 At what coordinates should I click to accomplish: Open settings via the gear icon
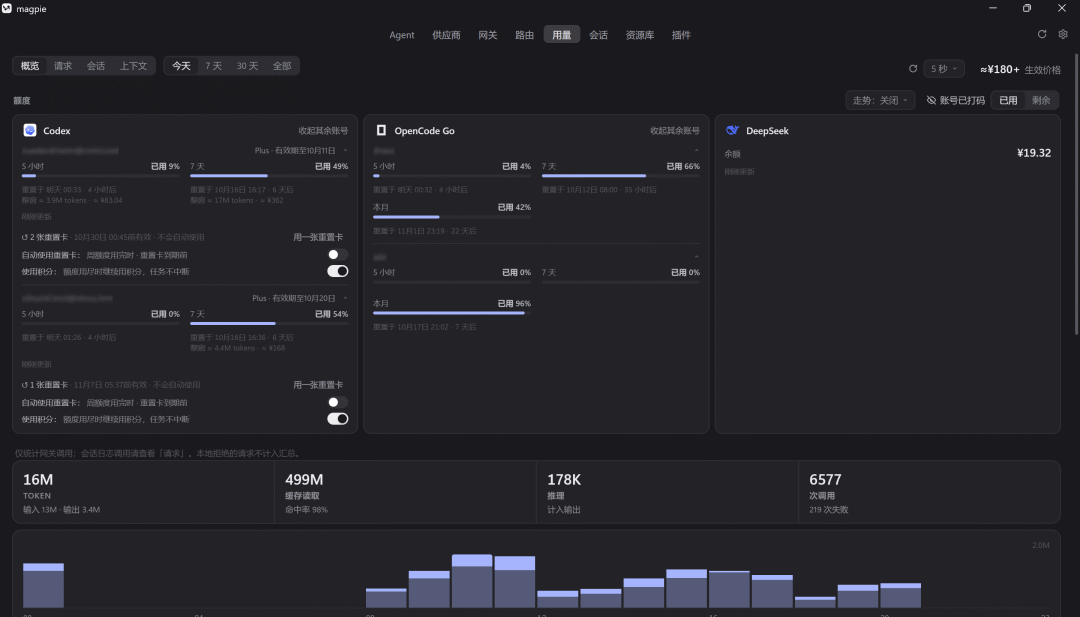click(1063, 34)
